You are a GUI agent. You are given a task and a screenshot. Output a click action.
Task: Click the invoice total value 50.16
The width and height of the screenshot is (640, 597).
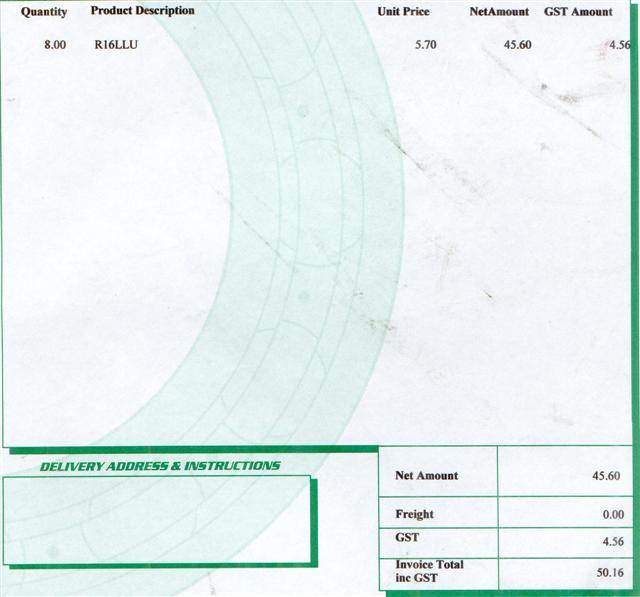[606, 573]
